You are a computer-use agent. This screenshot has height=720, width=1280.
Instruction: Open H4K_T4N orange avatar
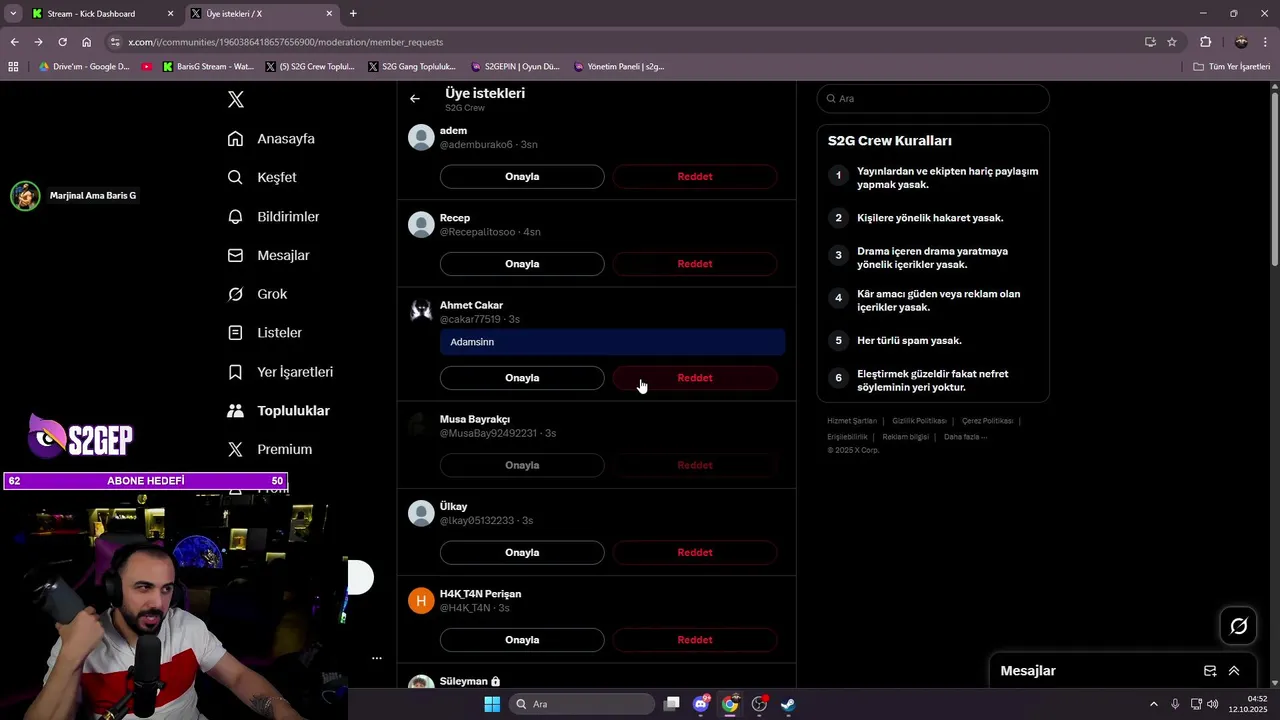click(421, 600)
